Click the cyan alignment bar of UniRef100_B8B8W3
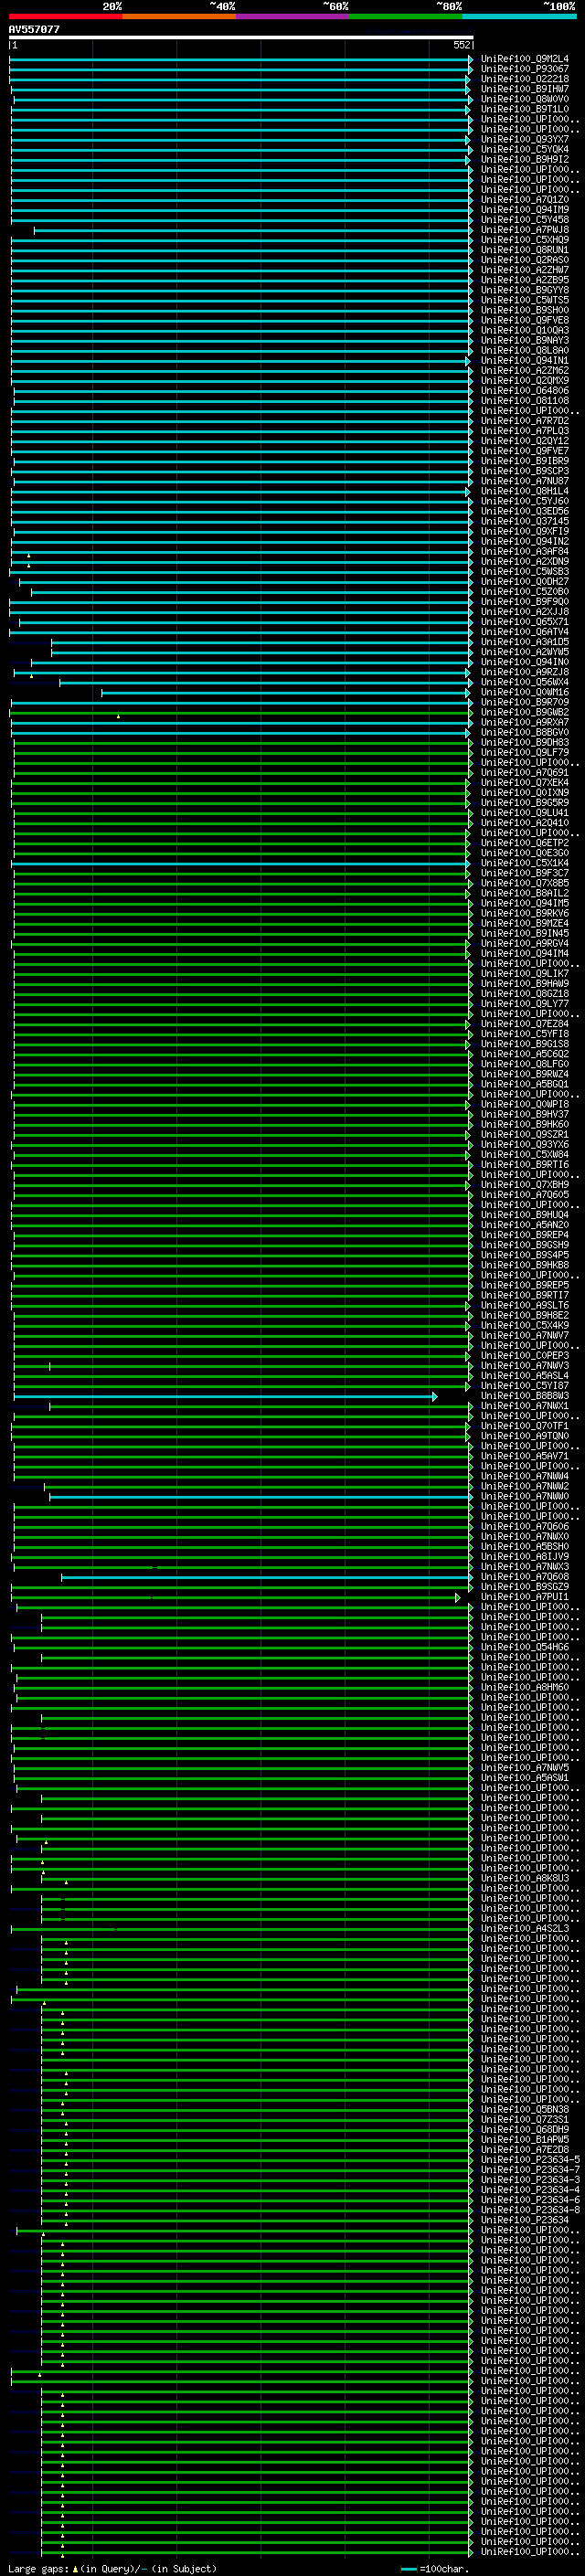 [225, 1397]
